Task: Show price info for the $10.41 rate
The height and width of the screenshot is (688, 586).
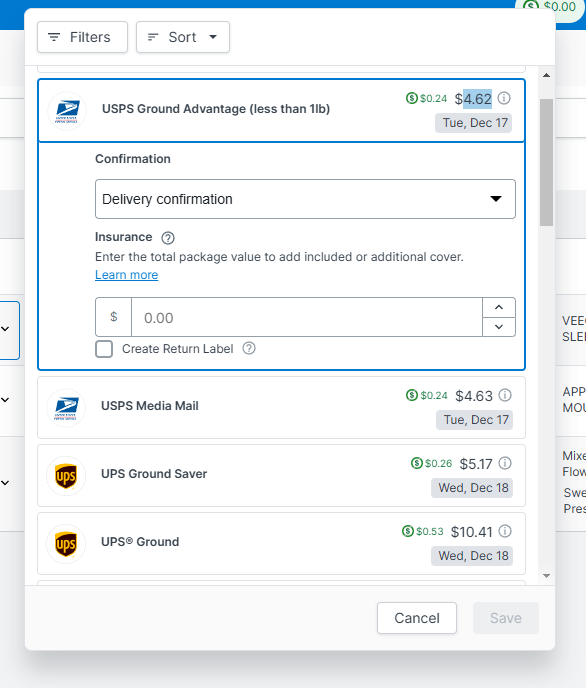Action: pos(505,531)
